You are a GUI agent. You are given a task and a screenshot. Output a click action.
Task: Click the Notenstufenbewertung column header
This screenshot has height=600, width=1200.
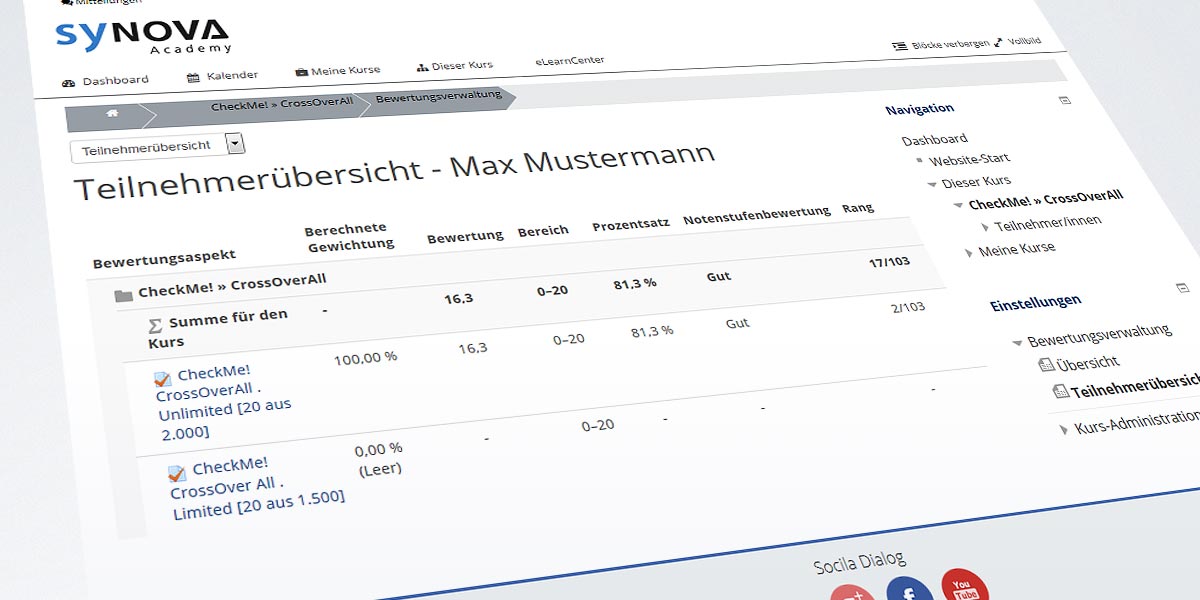(x=757, y=216)
